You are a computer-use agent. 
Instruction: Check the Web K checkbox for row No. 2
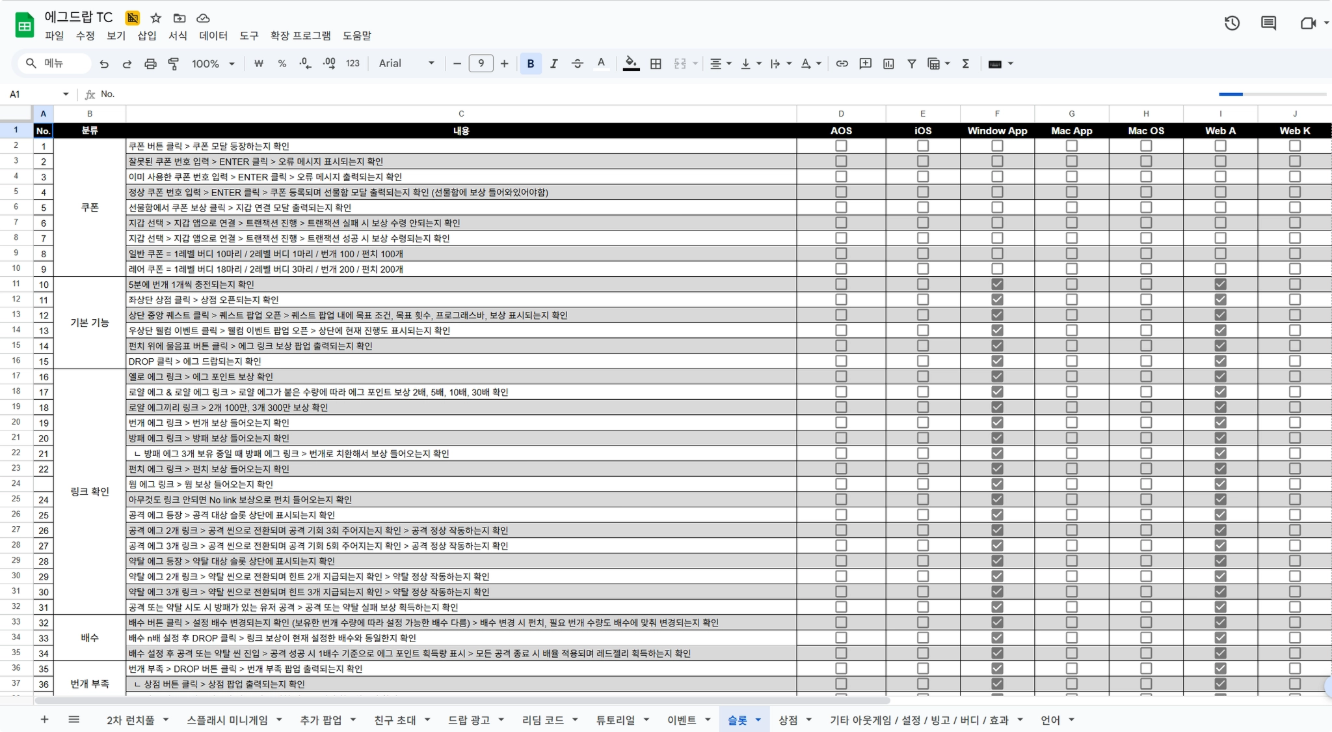(1295, 161)
